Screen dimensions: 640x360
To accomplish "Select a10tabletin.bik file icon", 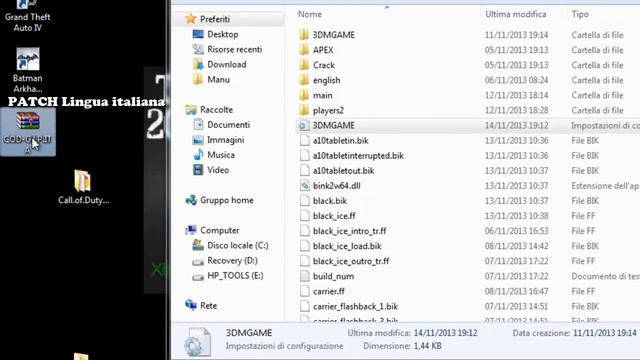I will [x=304, y=140].
